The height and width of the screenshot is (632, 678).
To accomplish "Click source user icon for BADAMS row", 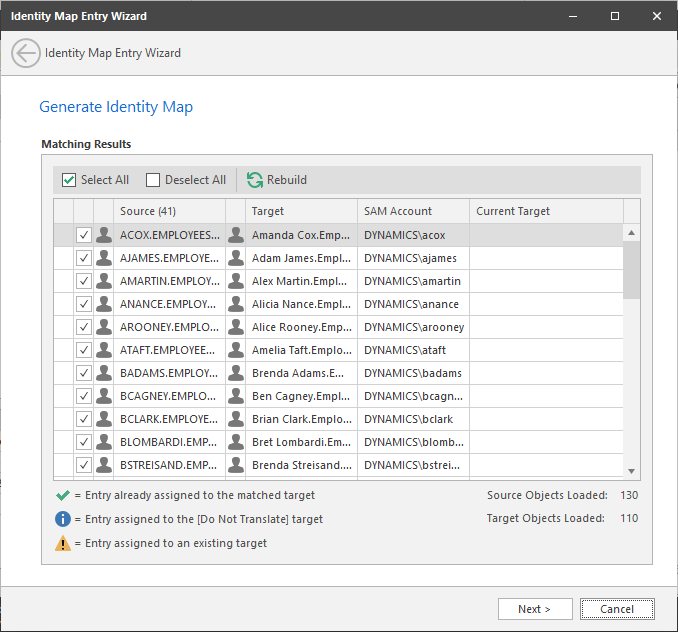I will [x=103, y=373].
